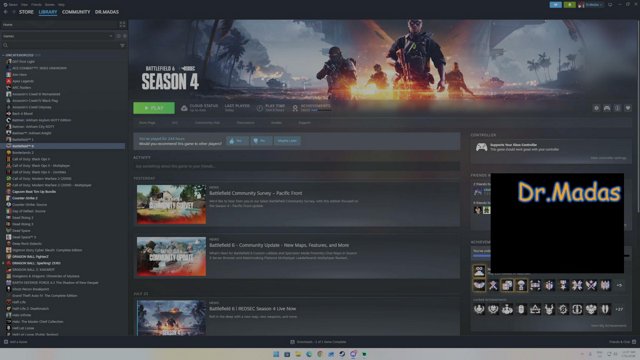Open the Discussions sub-tab

(x=246, y=123)
